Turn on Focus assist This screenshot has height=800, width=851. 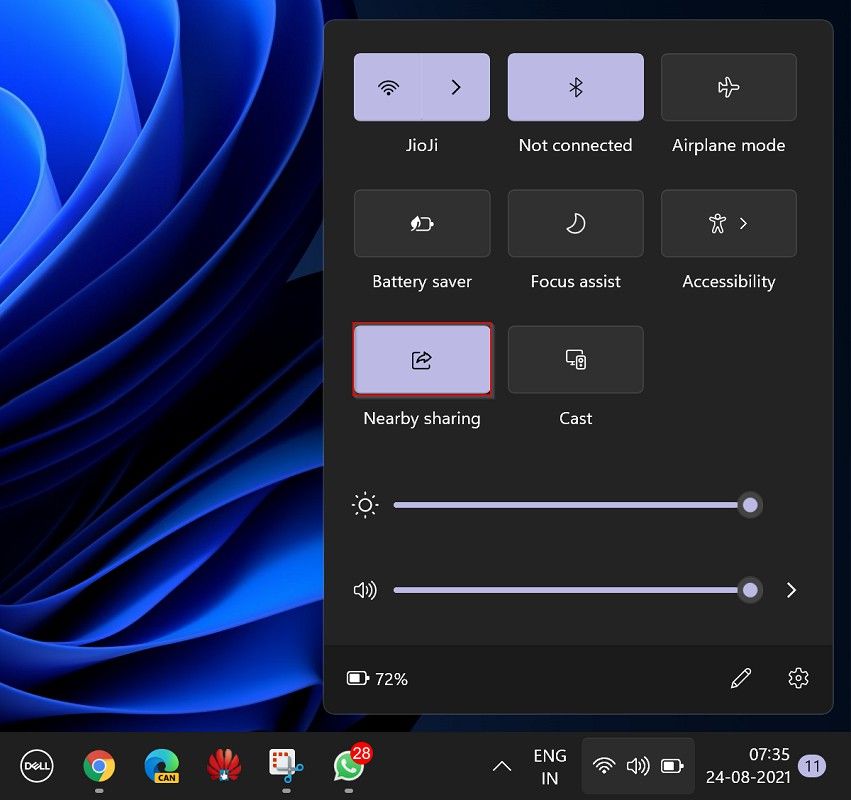click(x=575, y=223)
